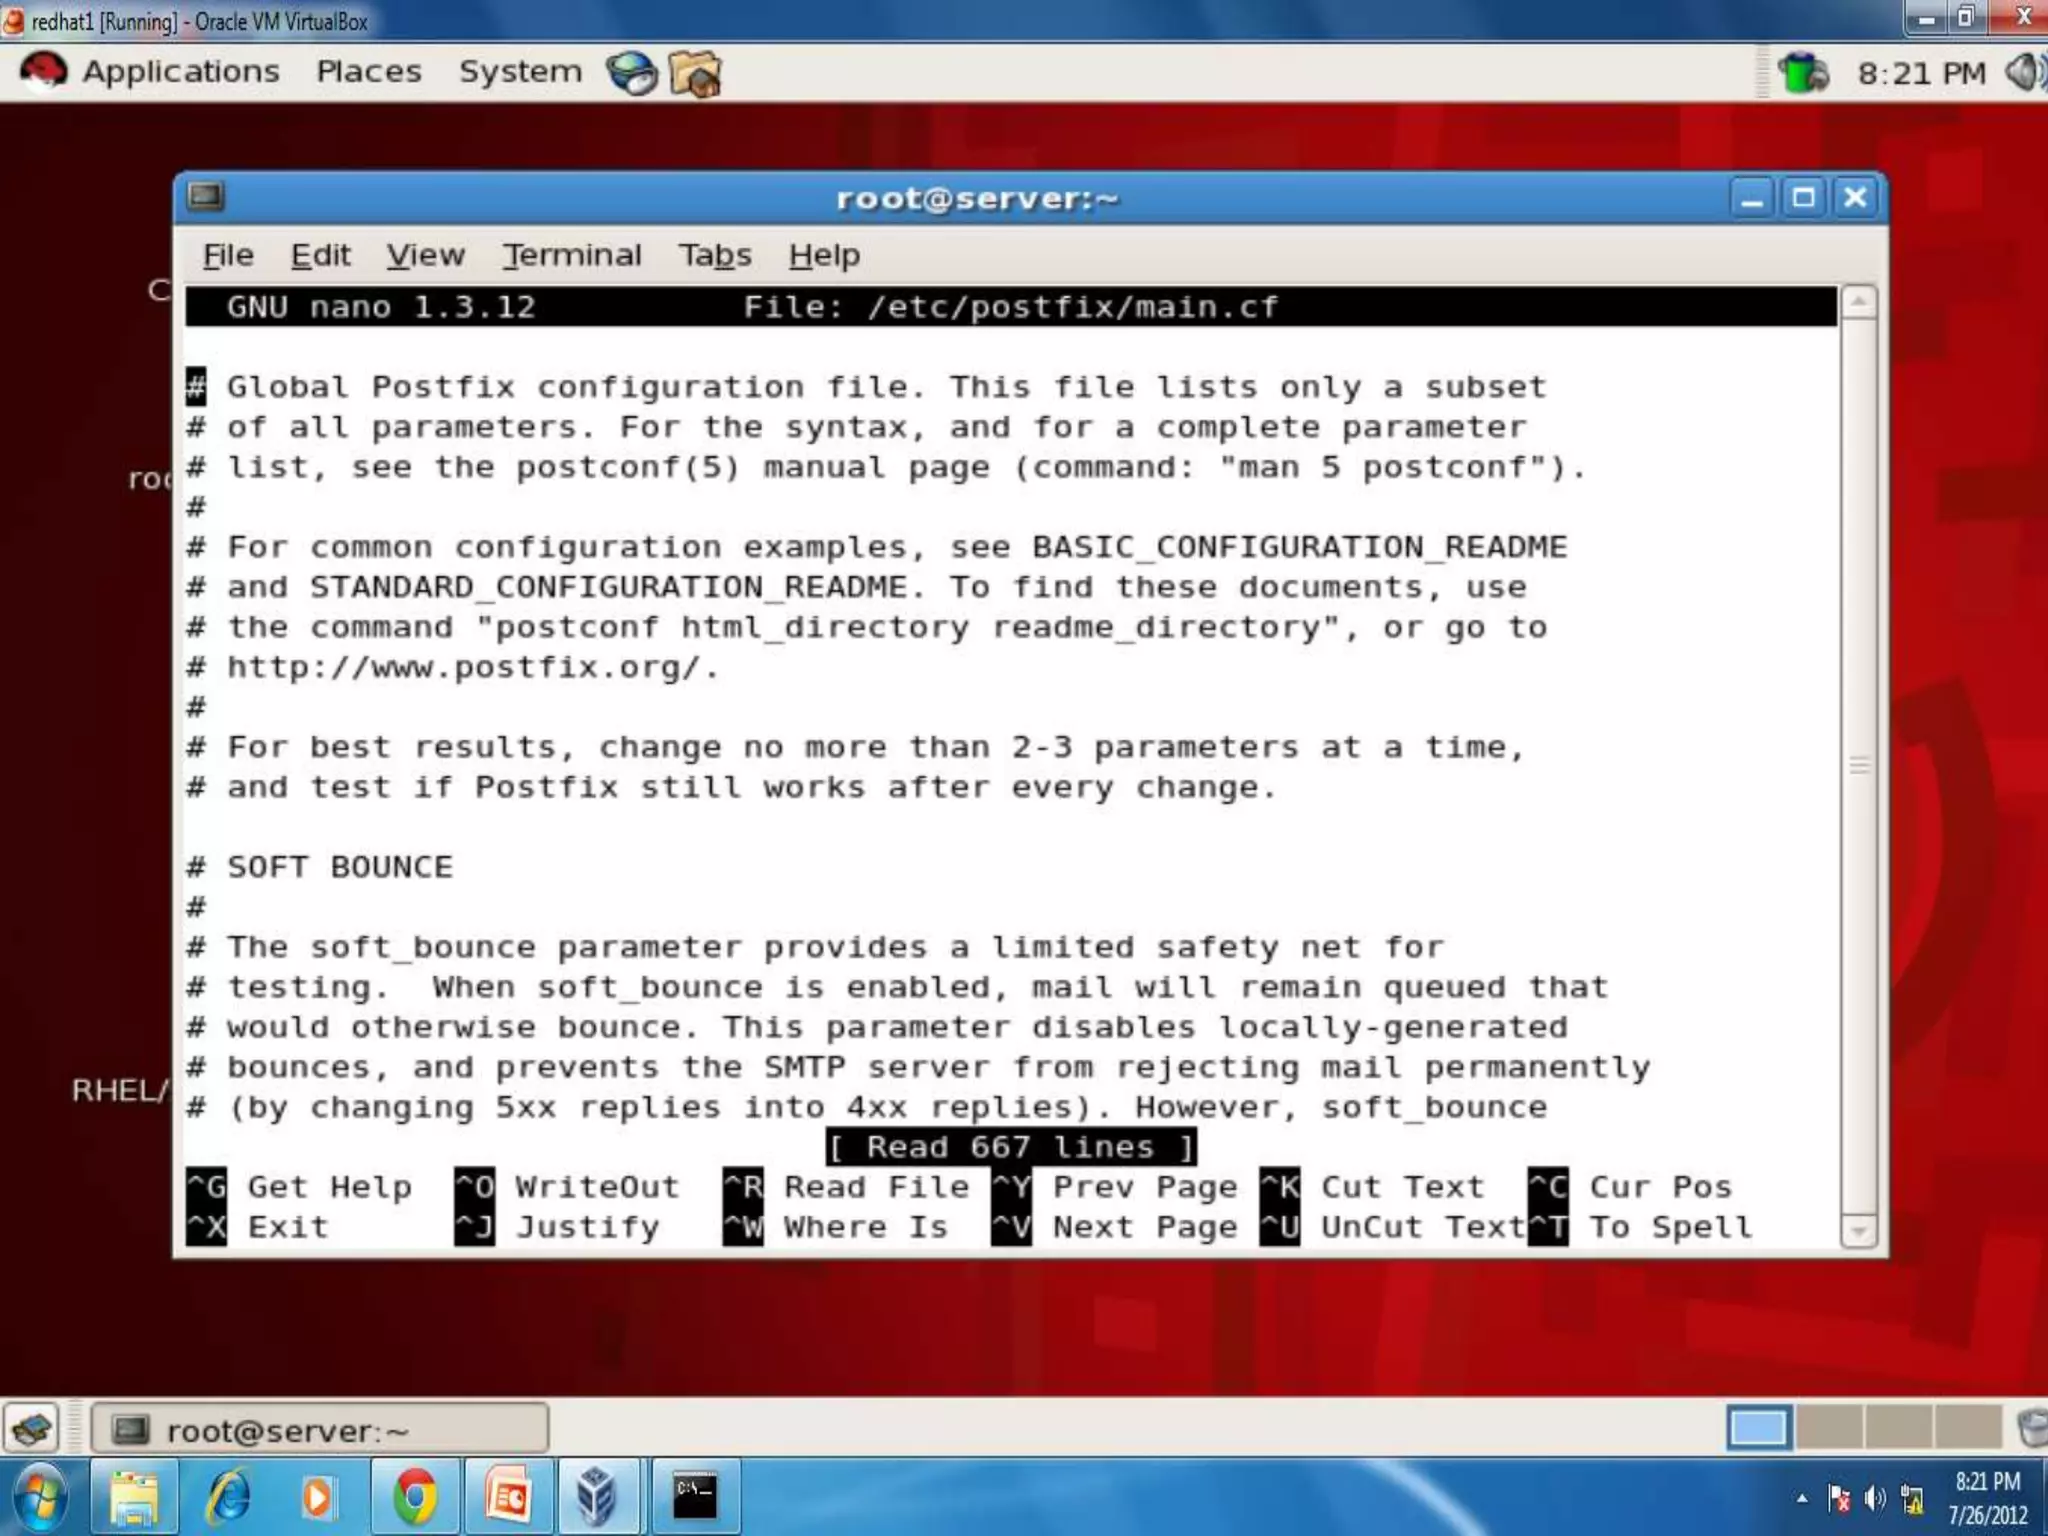This screenshot has width=2048, height=1536.
Task: Click the terminal window menu icon in title bar
Action: point(206,196)
